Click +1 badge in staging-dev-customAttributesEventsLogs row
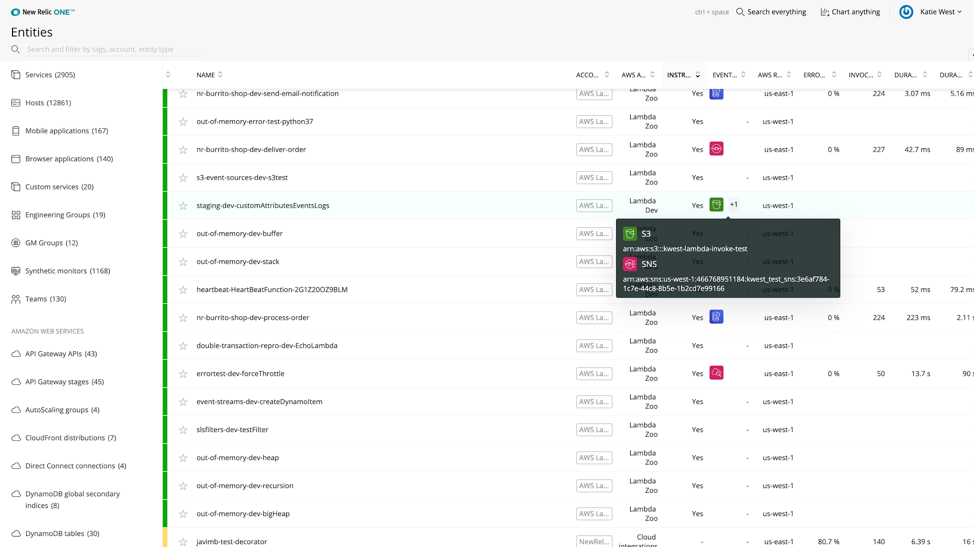The height and width of the screenshot is (547, 974). [734, 204]
